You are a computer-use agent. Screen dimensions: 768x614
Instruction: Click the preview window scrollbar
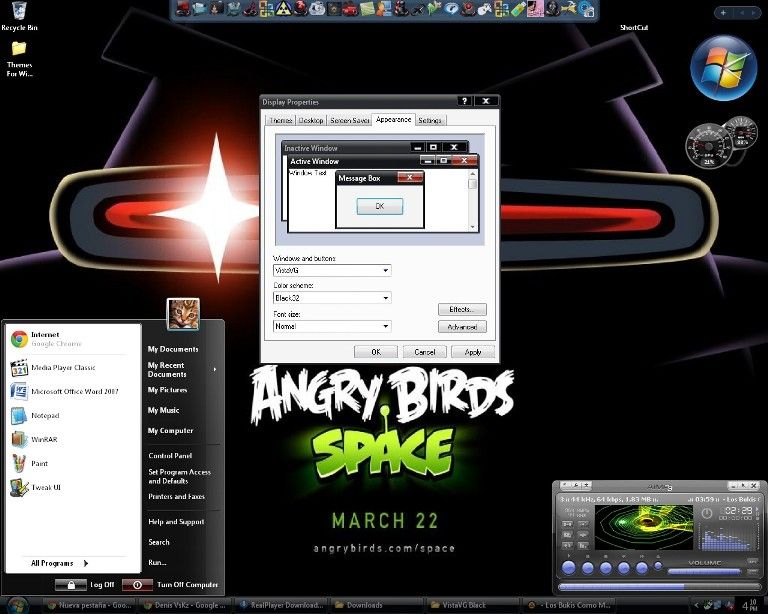click(x=472, y=201)
